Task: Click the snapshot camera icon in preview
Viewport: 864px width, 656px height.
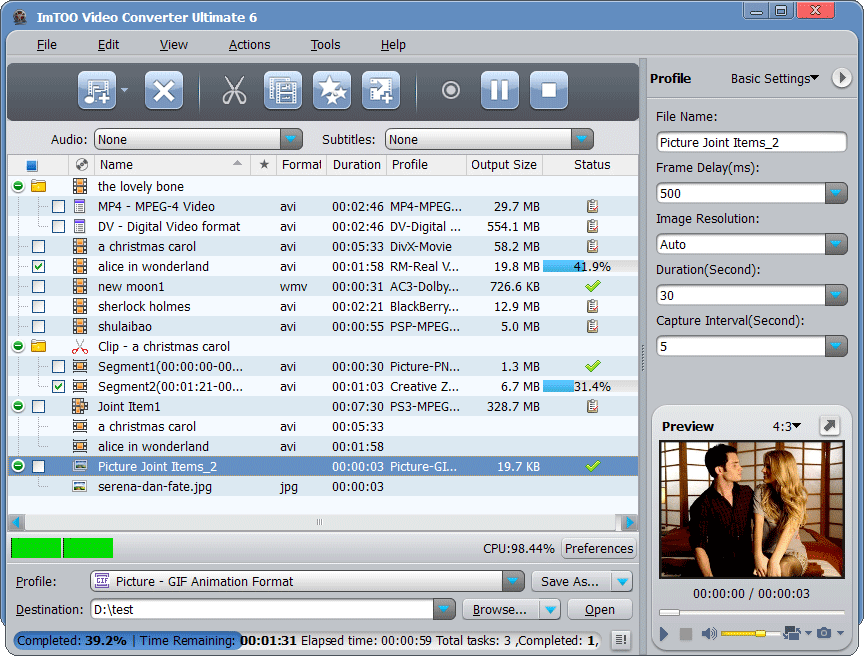Action: pyautogui.click(x=824, y=633)
